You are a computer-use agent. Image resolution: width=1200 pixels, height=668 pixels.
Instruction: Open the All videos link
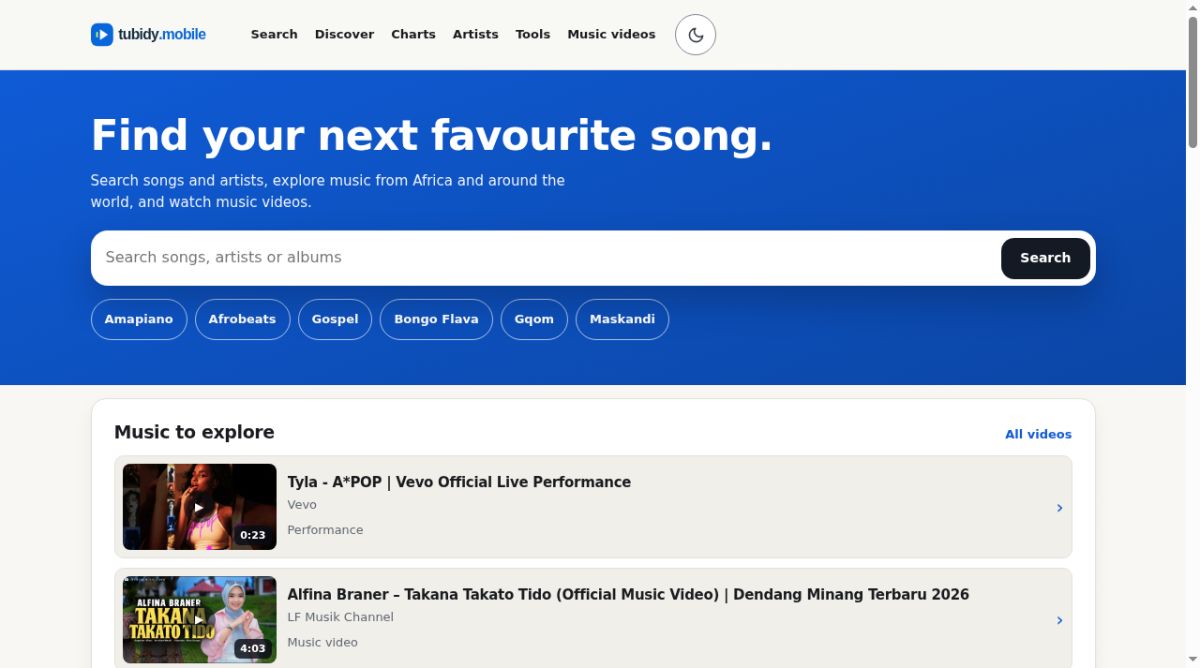(1038, 434)
